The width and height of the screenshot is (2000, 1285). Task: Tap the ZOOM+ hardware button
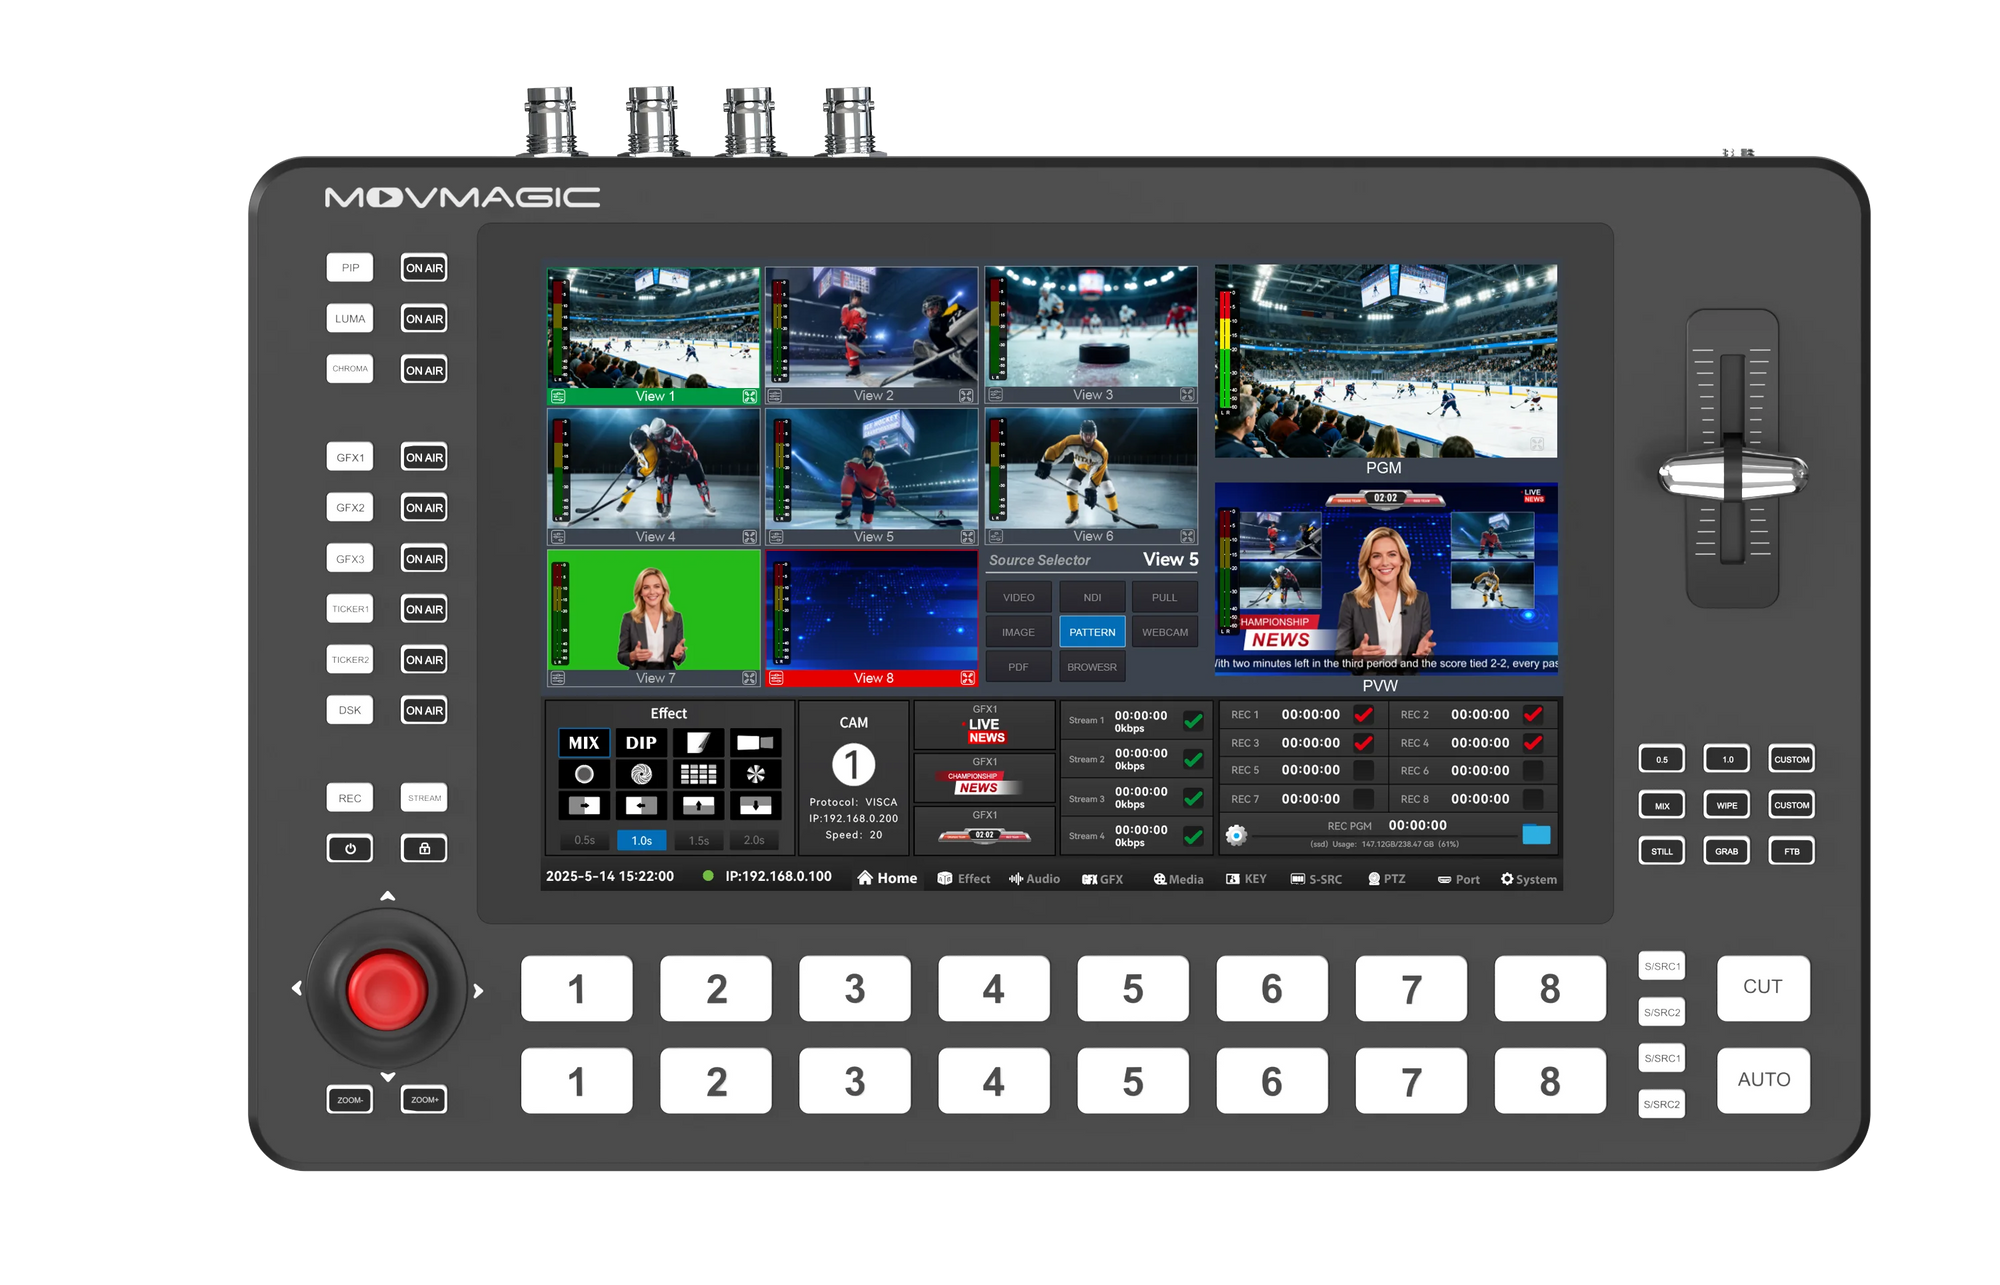(424, 1100)
